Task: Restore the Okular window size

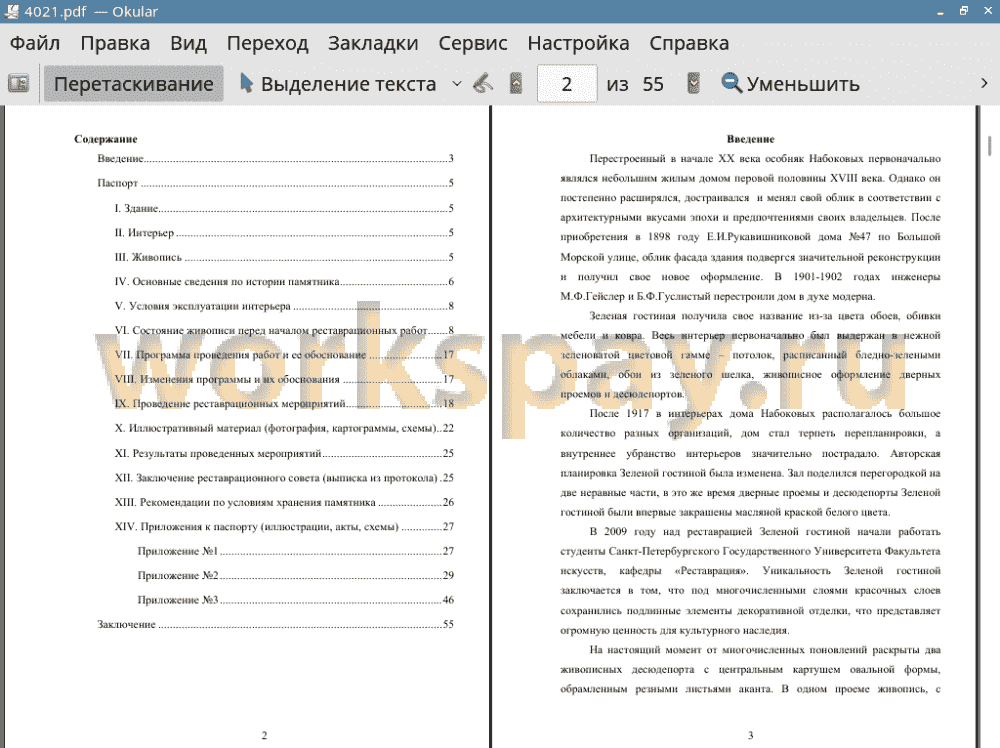Action: (964, 11)
